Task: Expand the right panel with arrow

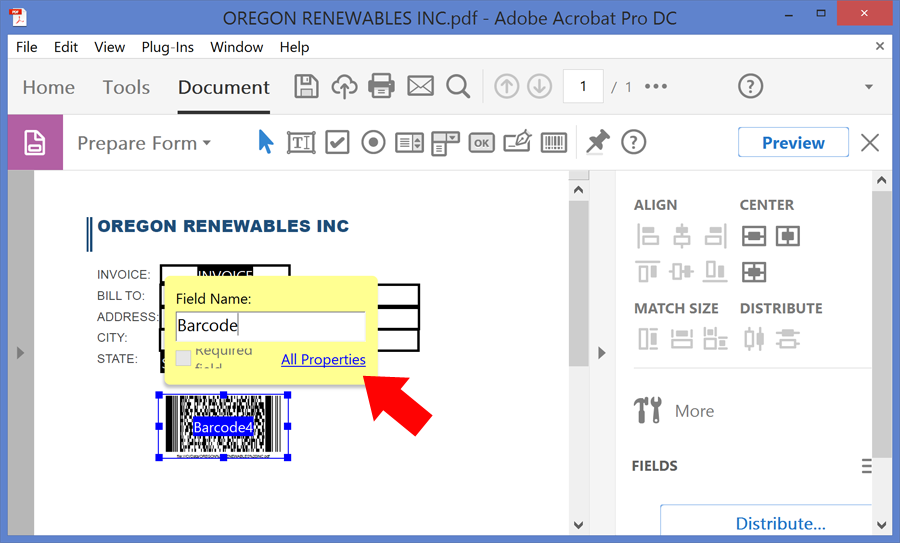Action: coord(601,352)
